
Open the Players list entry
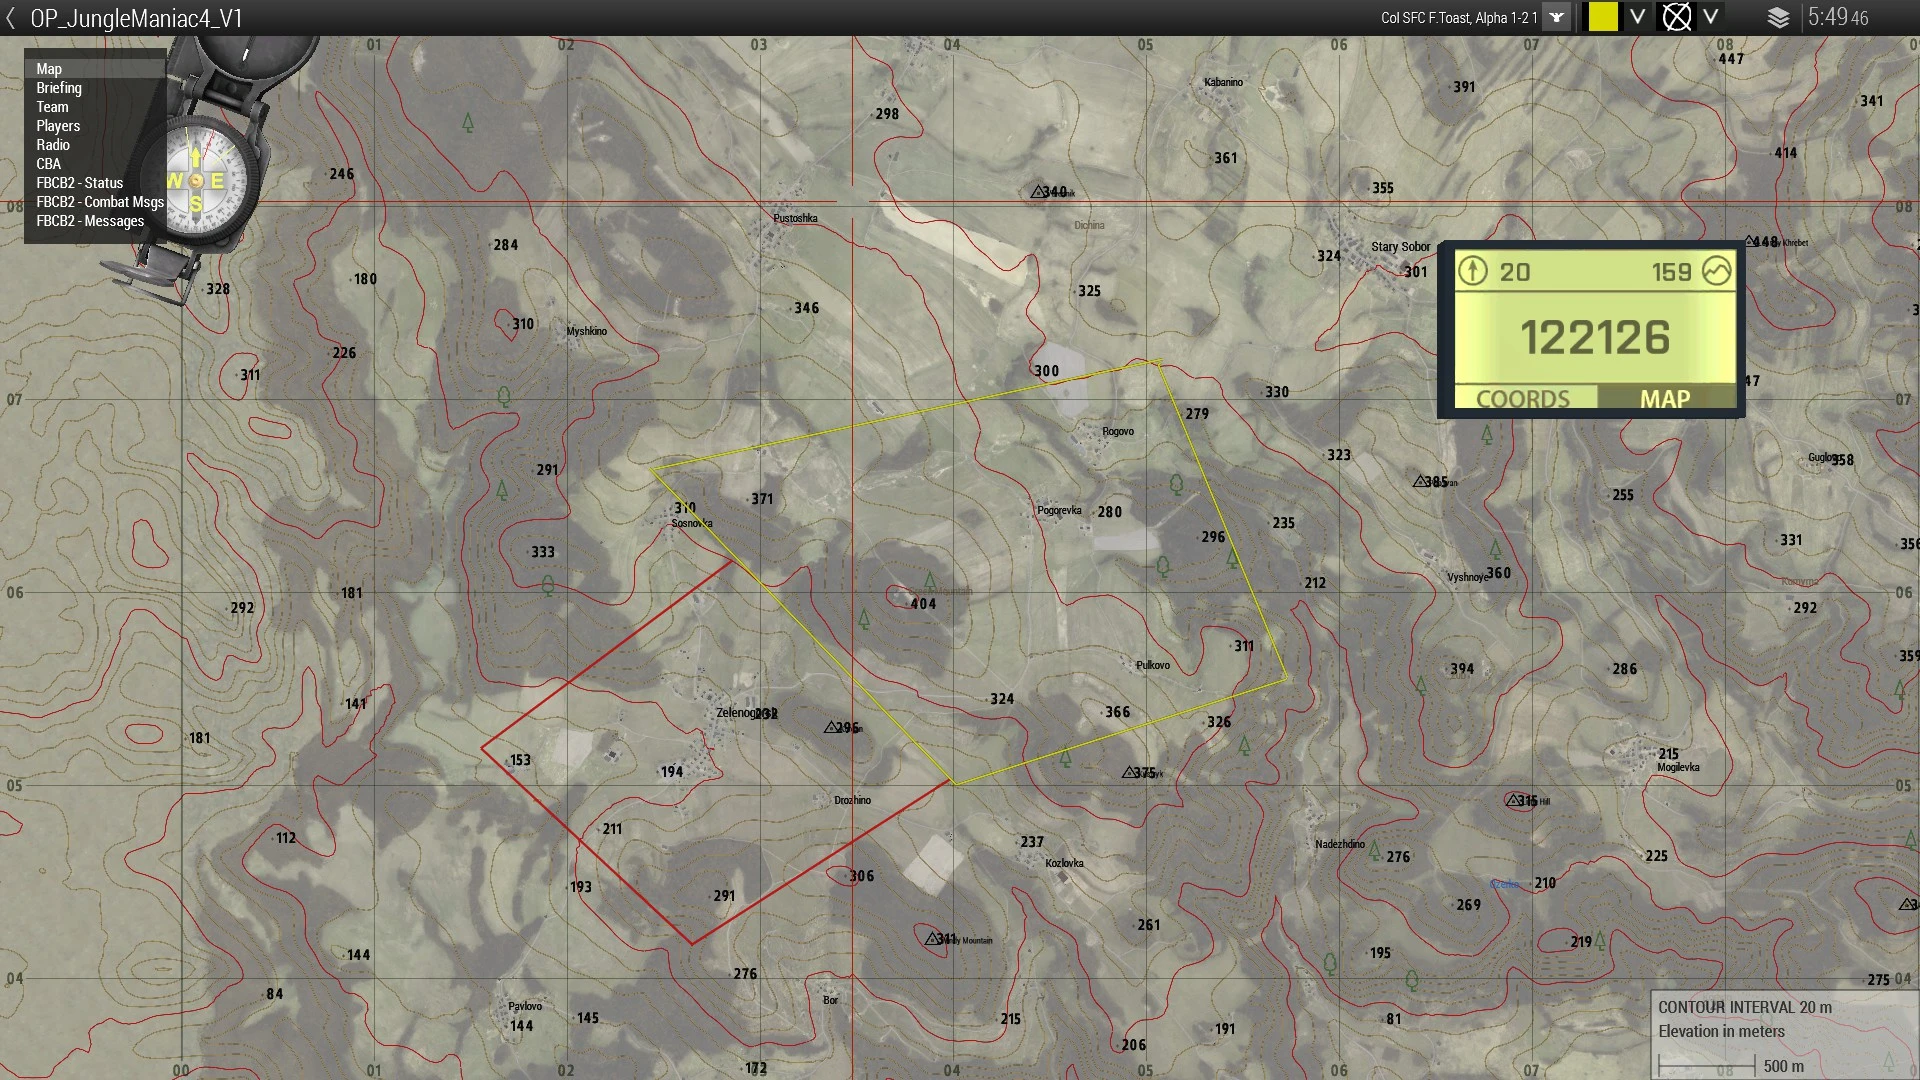tap(58, 126)
